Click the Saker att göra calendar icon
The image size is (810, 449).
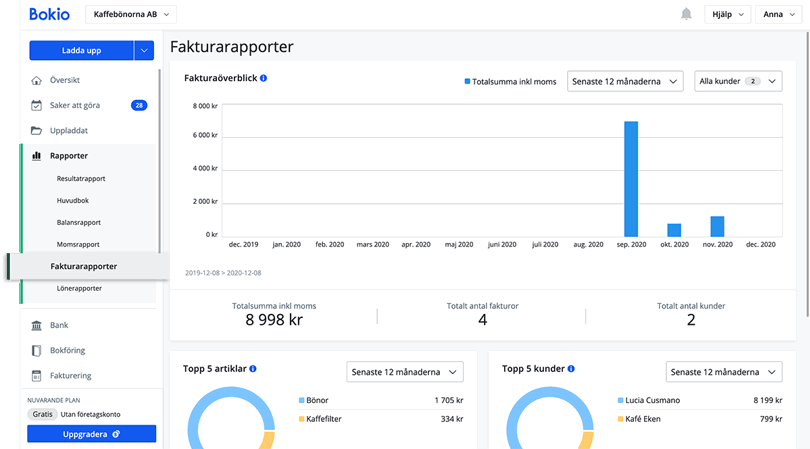click(36, 105)
